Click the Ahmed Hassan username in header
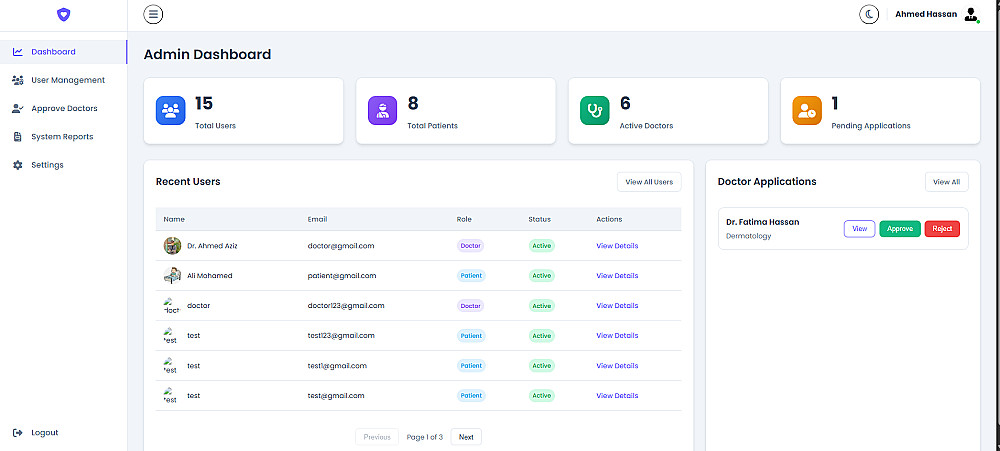The height and width of the screenshot is (451, 1000). click(x=926, y=14)
